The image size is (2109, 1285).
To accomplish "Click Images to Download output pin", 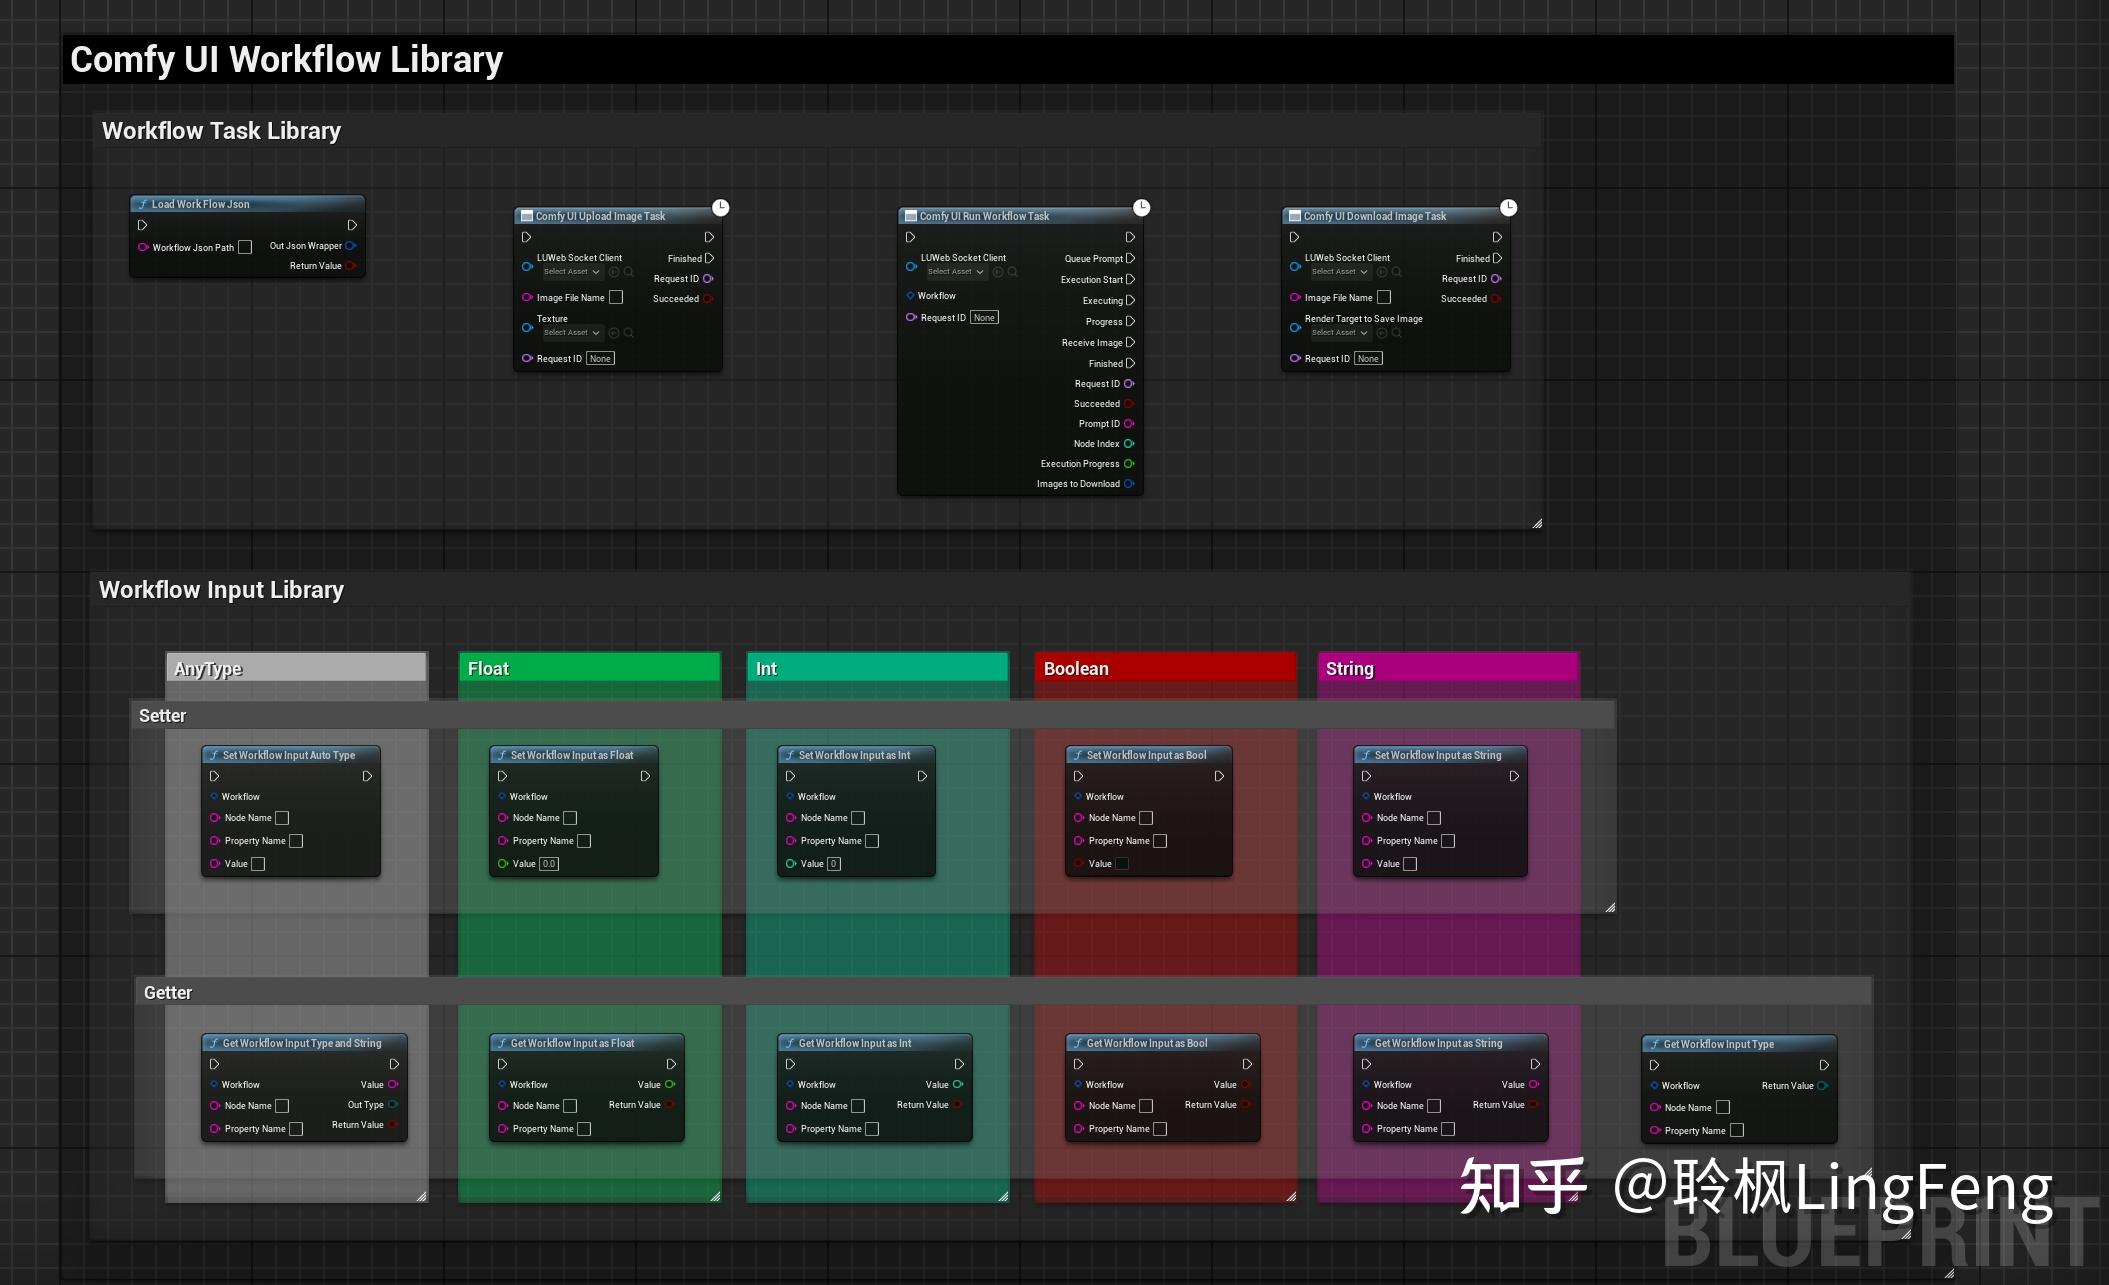I will point(1129,484).
